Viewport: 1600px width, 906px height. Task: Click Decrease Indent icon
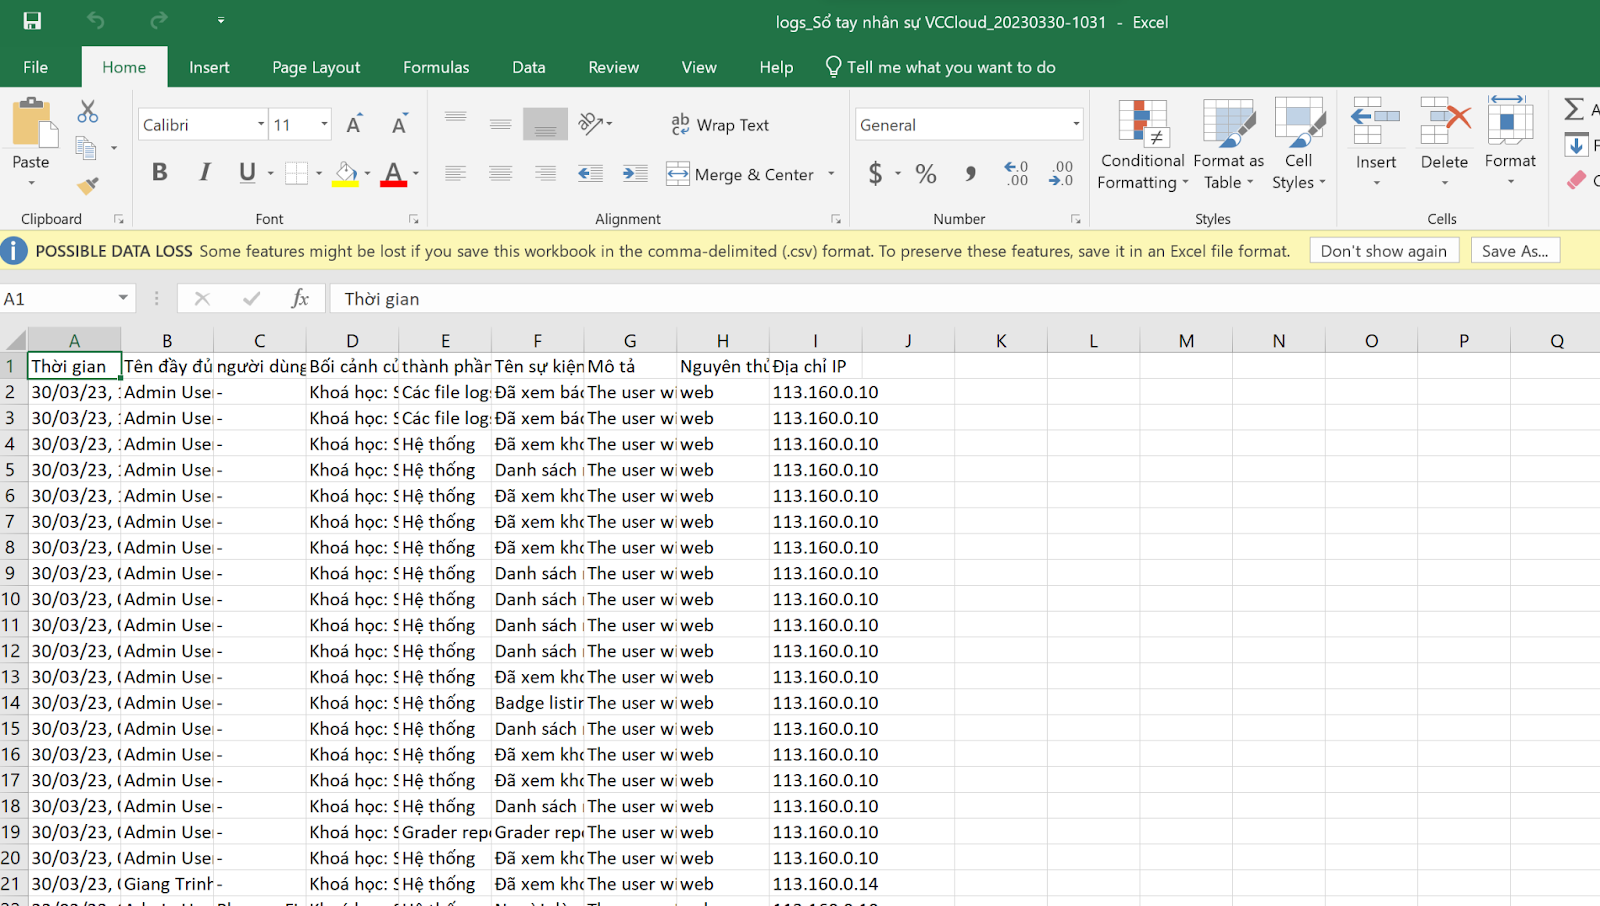(x=590, y=174)
